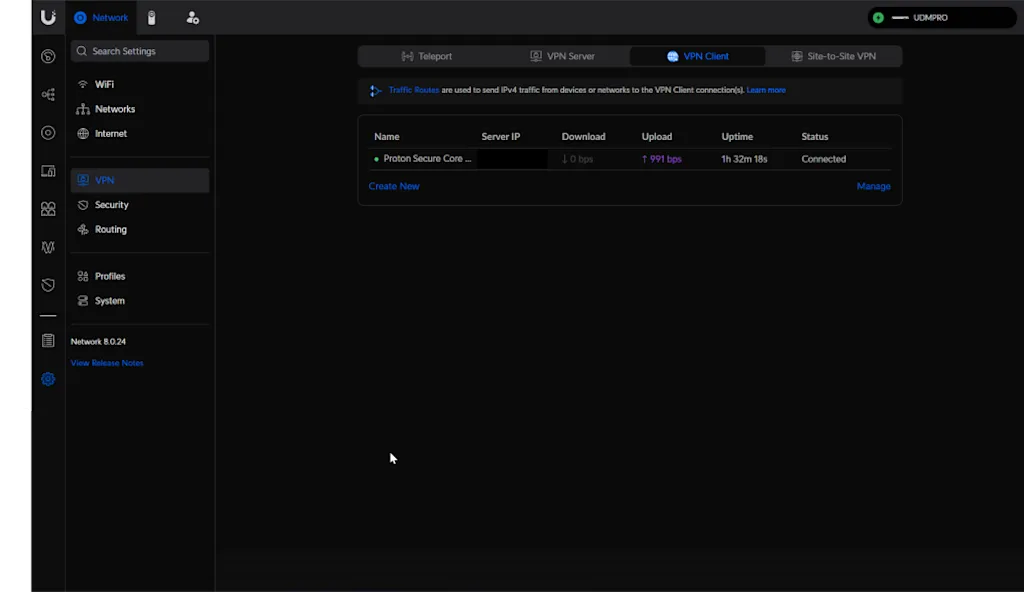Open the Security shield icon in sidebar

pos(48,285)
